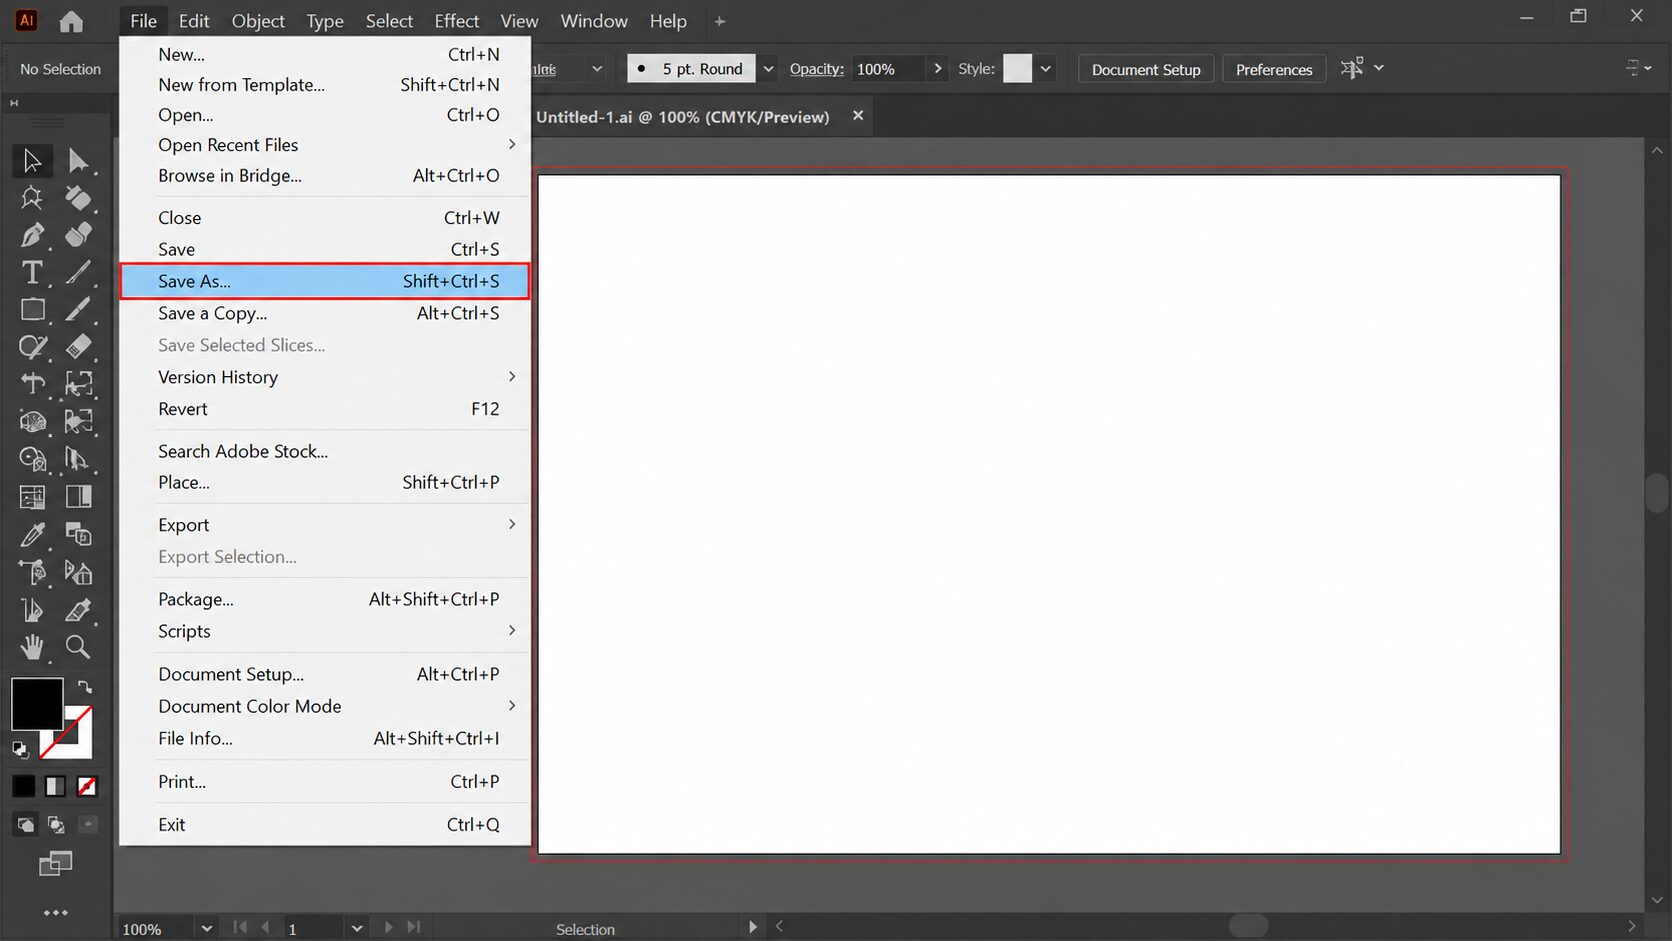Viewport: 1672px width, 941px height.
Task: Select the Line Segment tool
Action: (x=78, y=272)
